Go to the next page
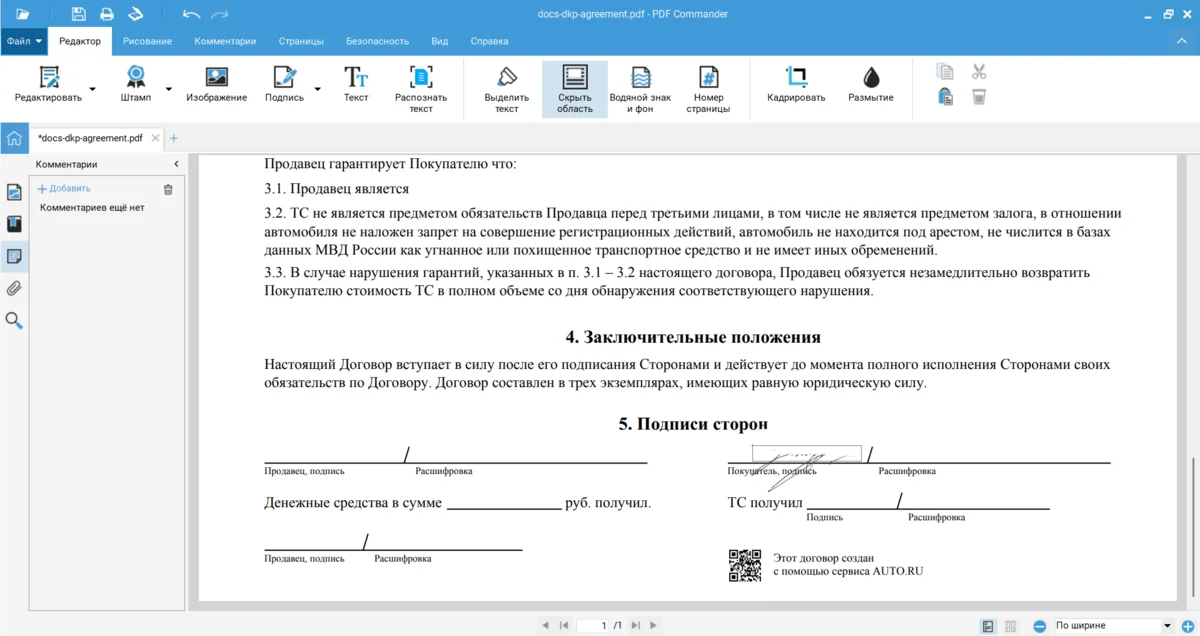This screenshot has width=1200, height=636. [x=654, y=626]
